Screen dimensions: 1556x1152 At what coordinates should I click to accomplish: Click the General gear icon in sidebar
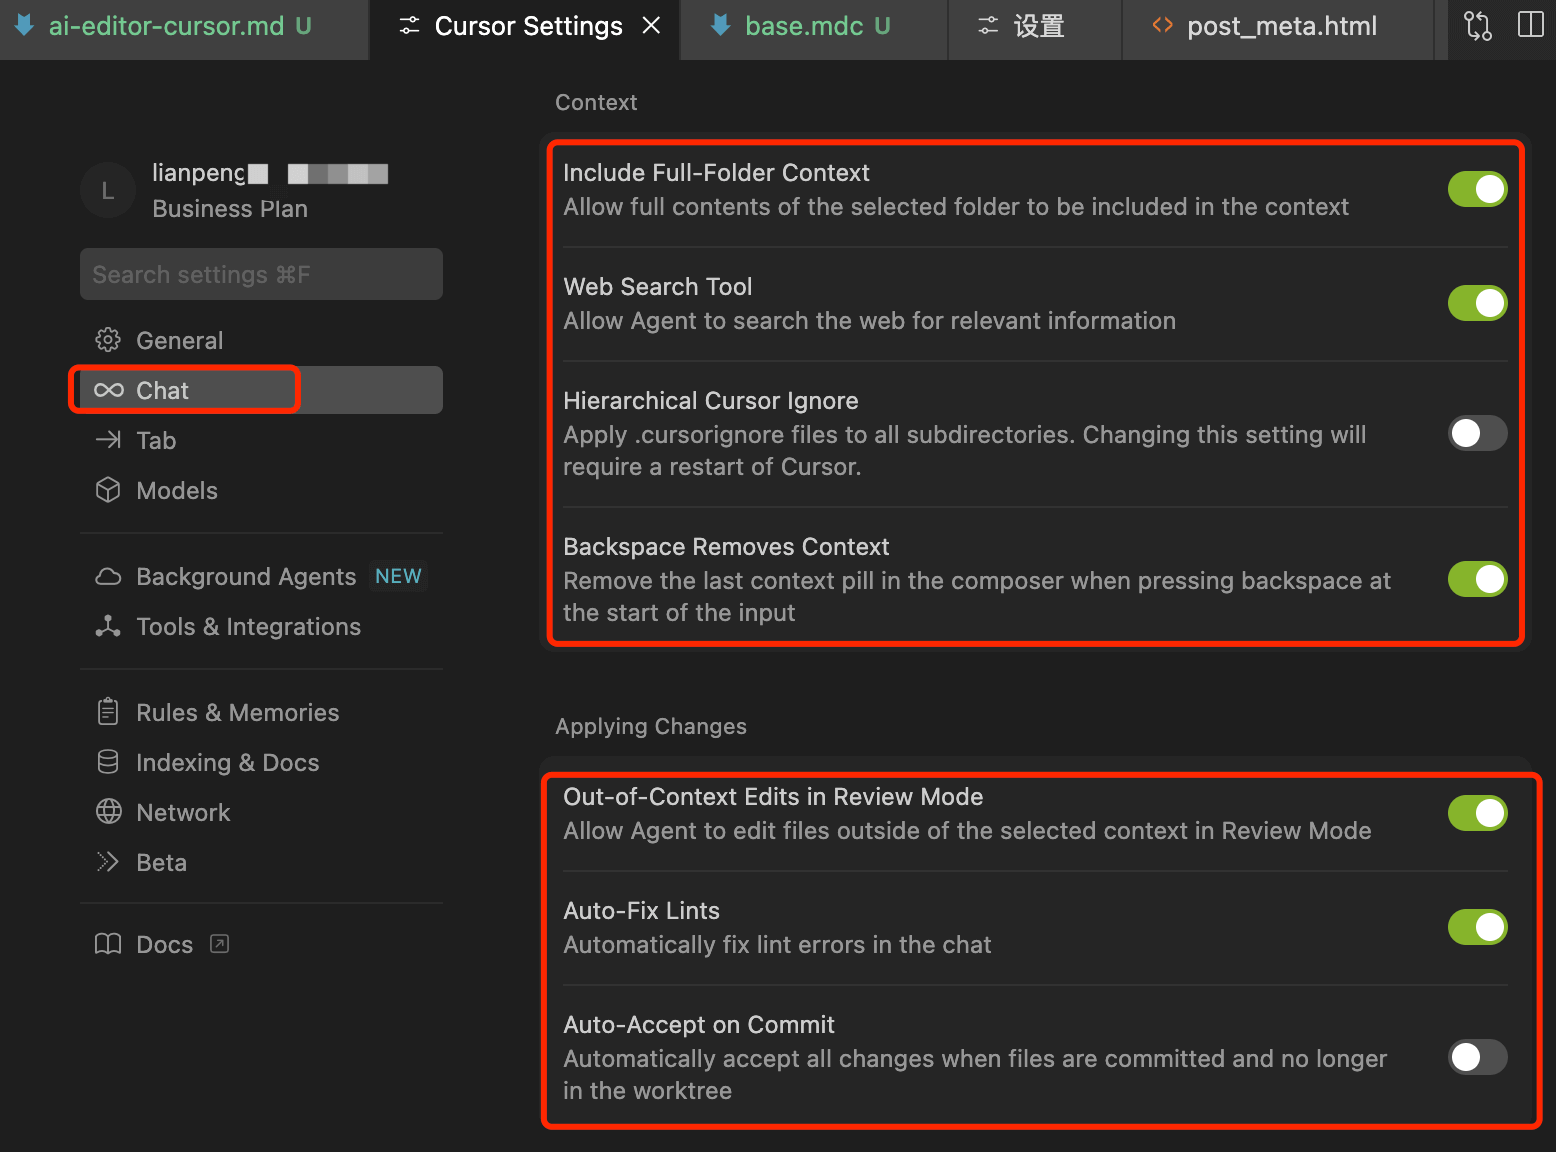tap(108, 340)
